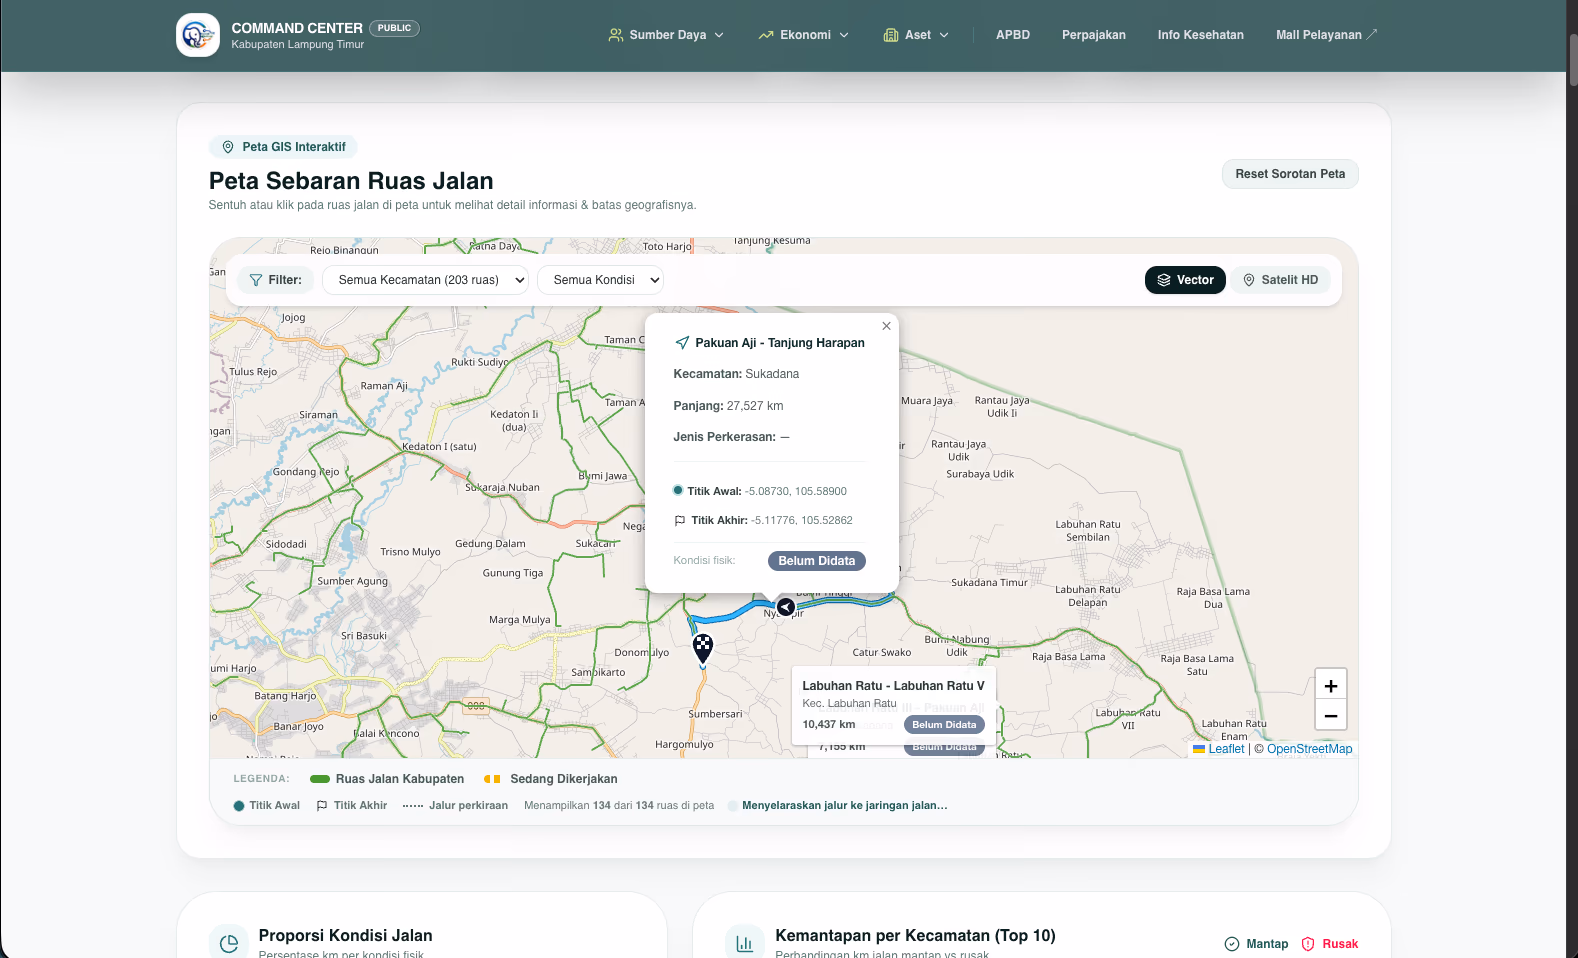The height and width of the screenshot is (958, 1578).
Task: Click the green Ruas Jalan Kabupaten legend swatch
Action: click(x=320, y=779)
